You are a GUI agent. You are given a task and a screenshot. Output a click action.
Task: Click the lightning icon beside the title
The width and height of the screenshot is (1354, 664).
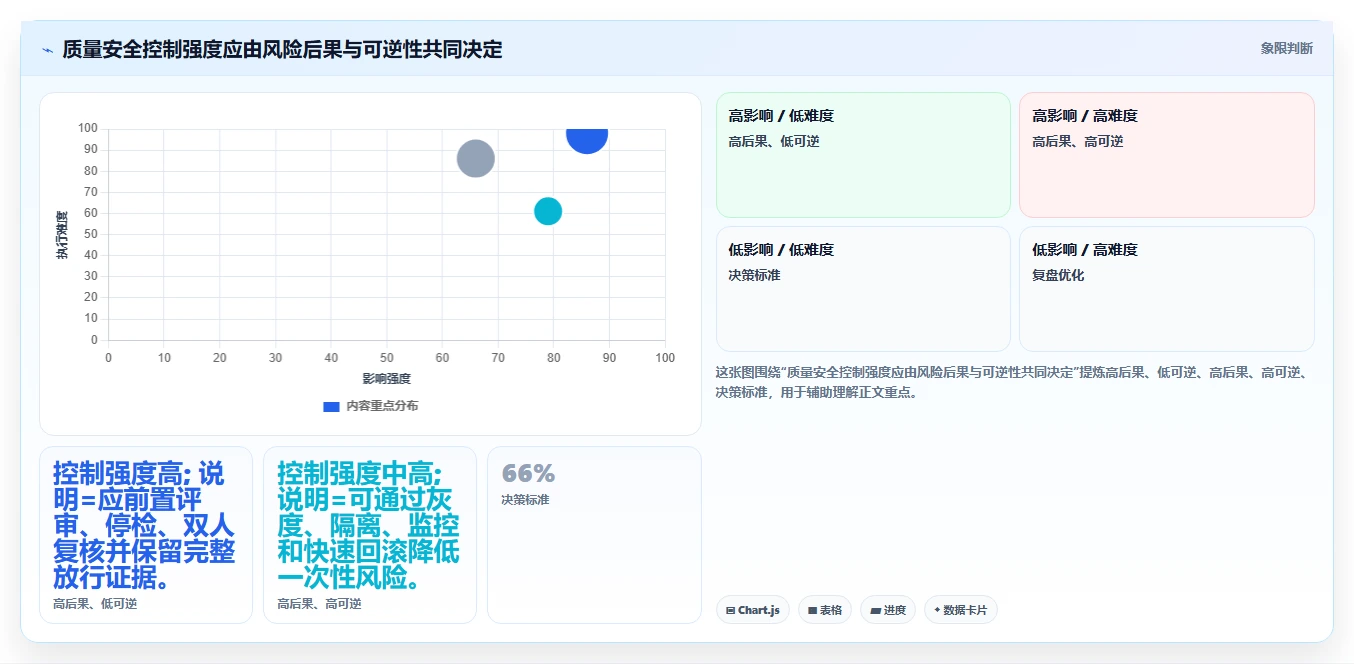47,50
